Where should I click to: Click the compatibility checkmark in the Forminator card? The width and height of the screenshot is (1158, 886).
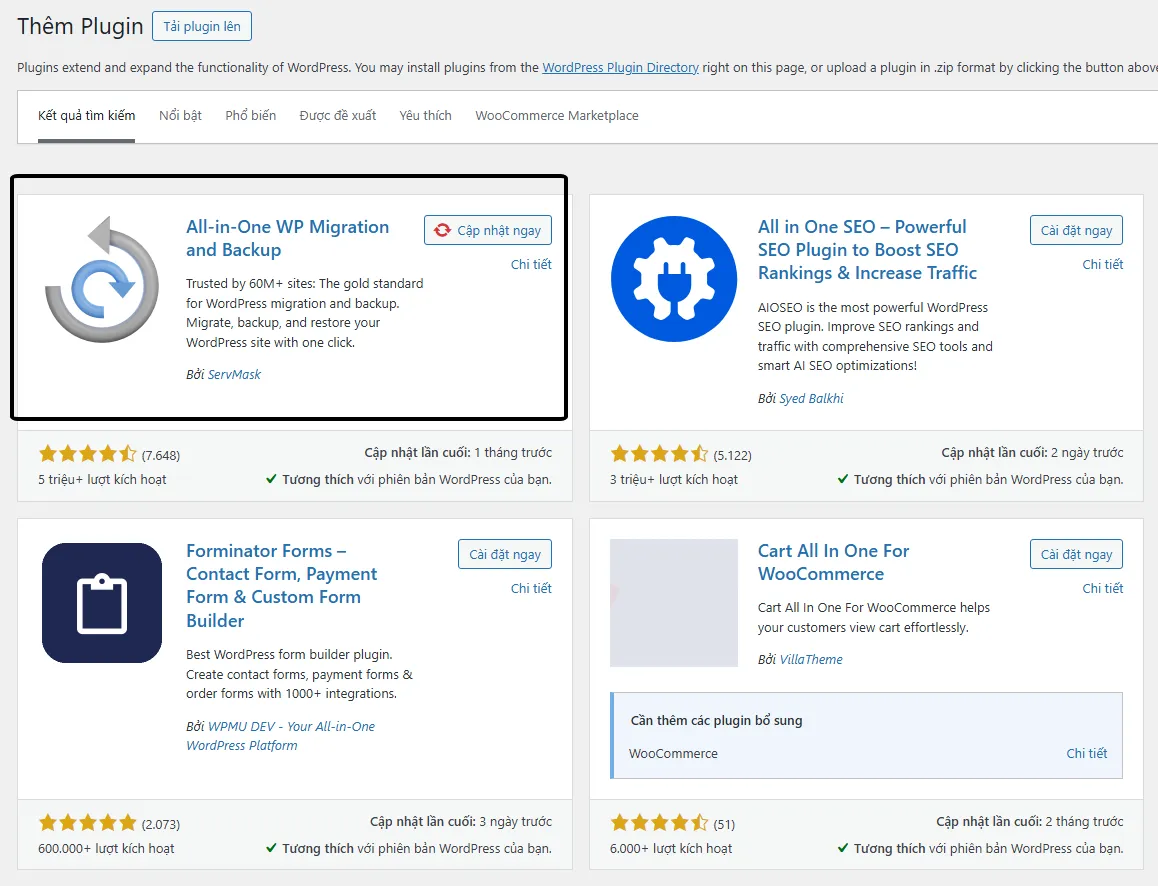click(272, 848)
